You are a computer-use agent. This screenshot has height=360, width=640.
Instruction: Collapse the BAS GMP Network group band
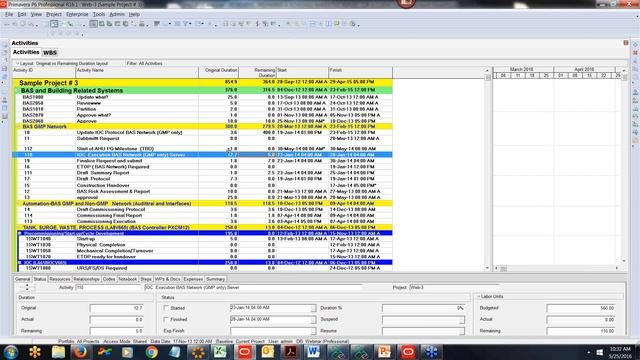click(x=19, y=127)
